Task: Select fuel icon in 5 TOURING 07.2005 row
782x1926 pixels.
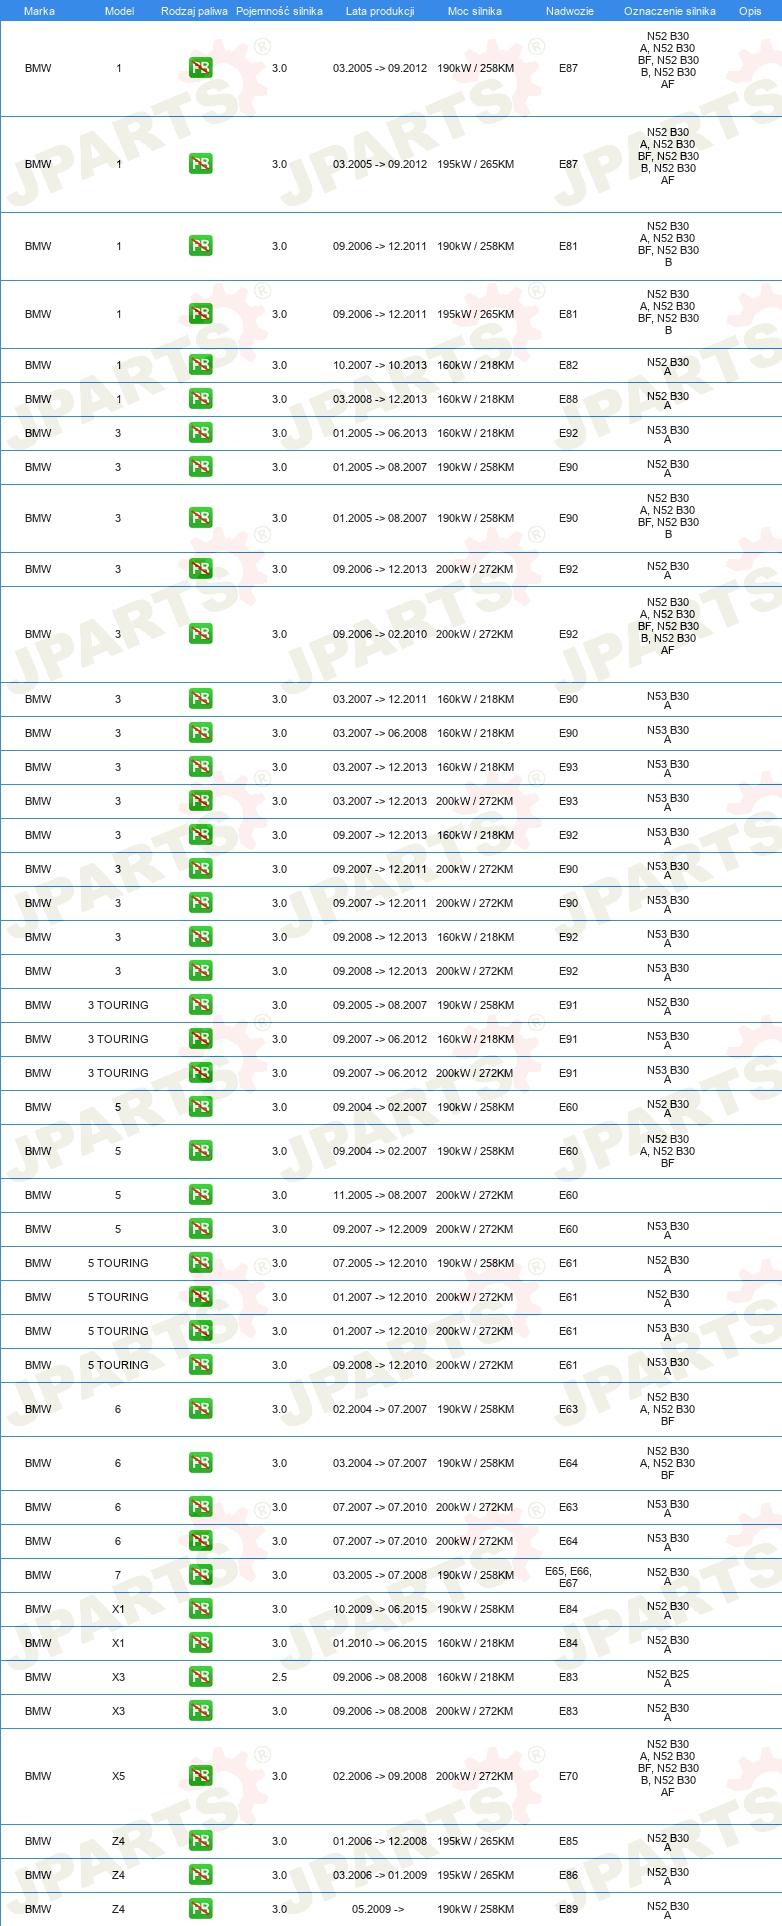Action: [200, 1263]
